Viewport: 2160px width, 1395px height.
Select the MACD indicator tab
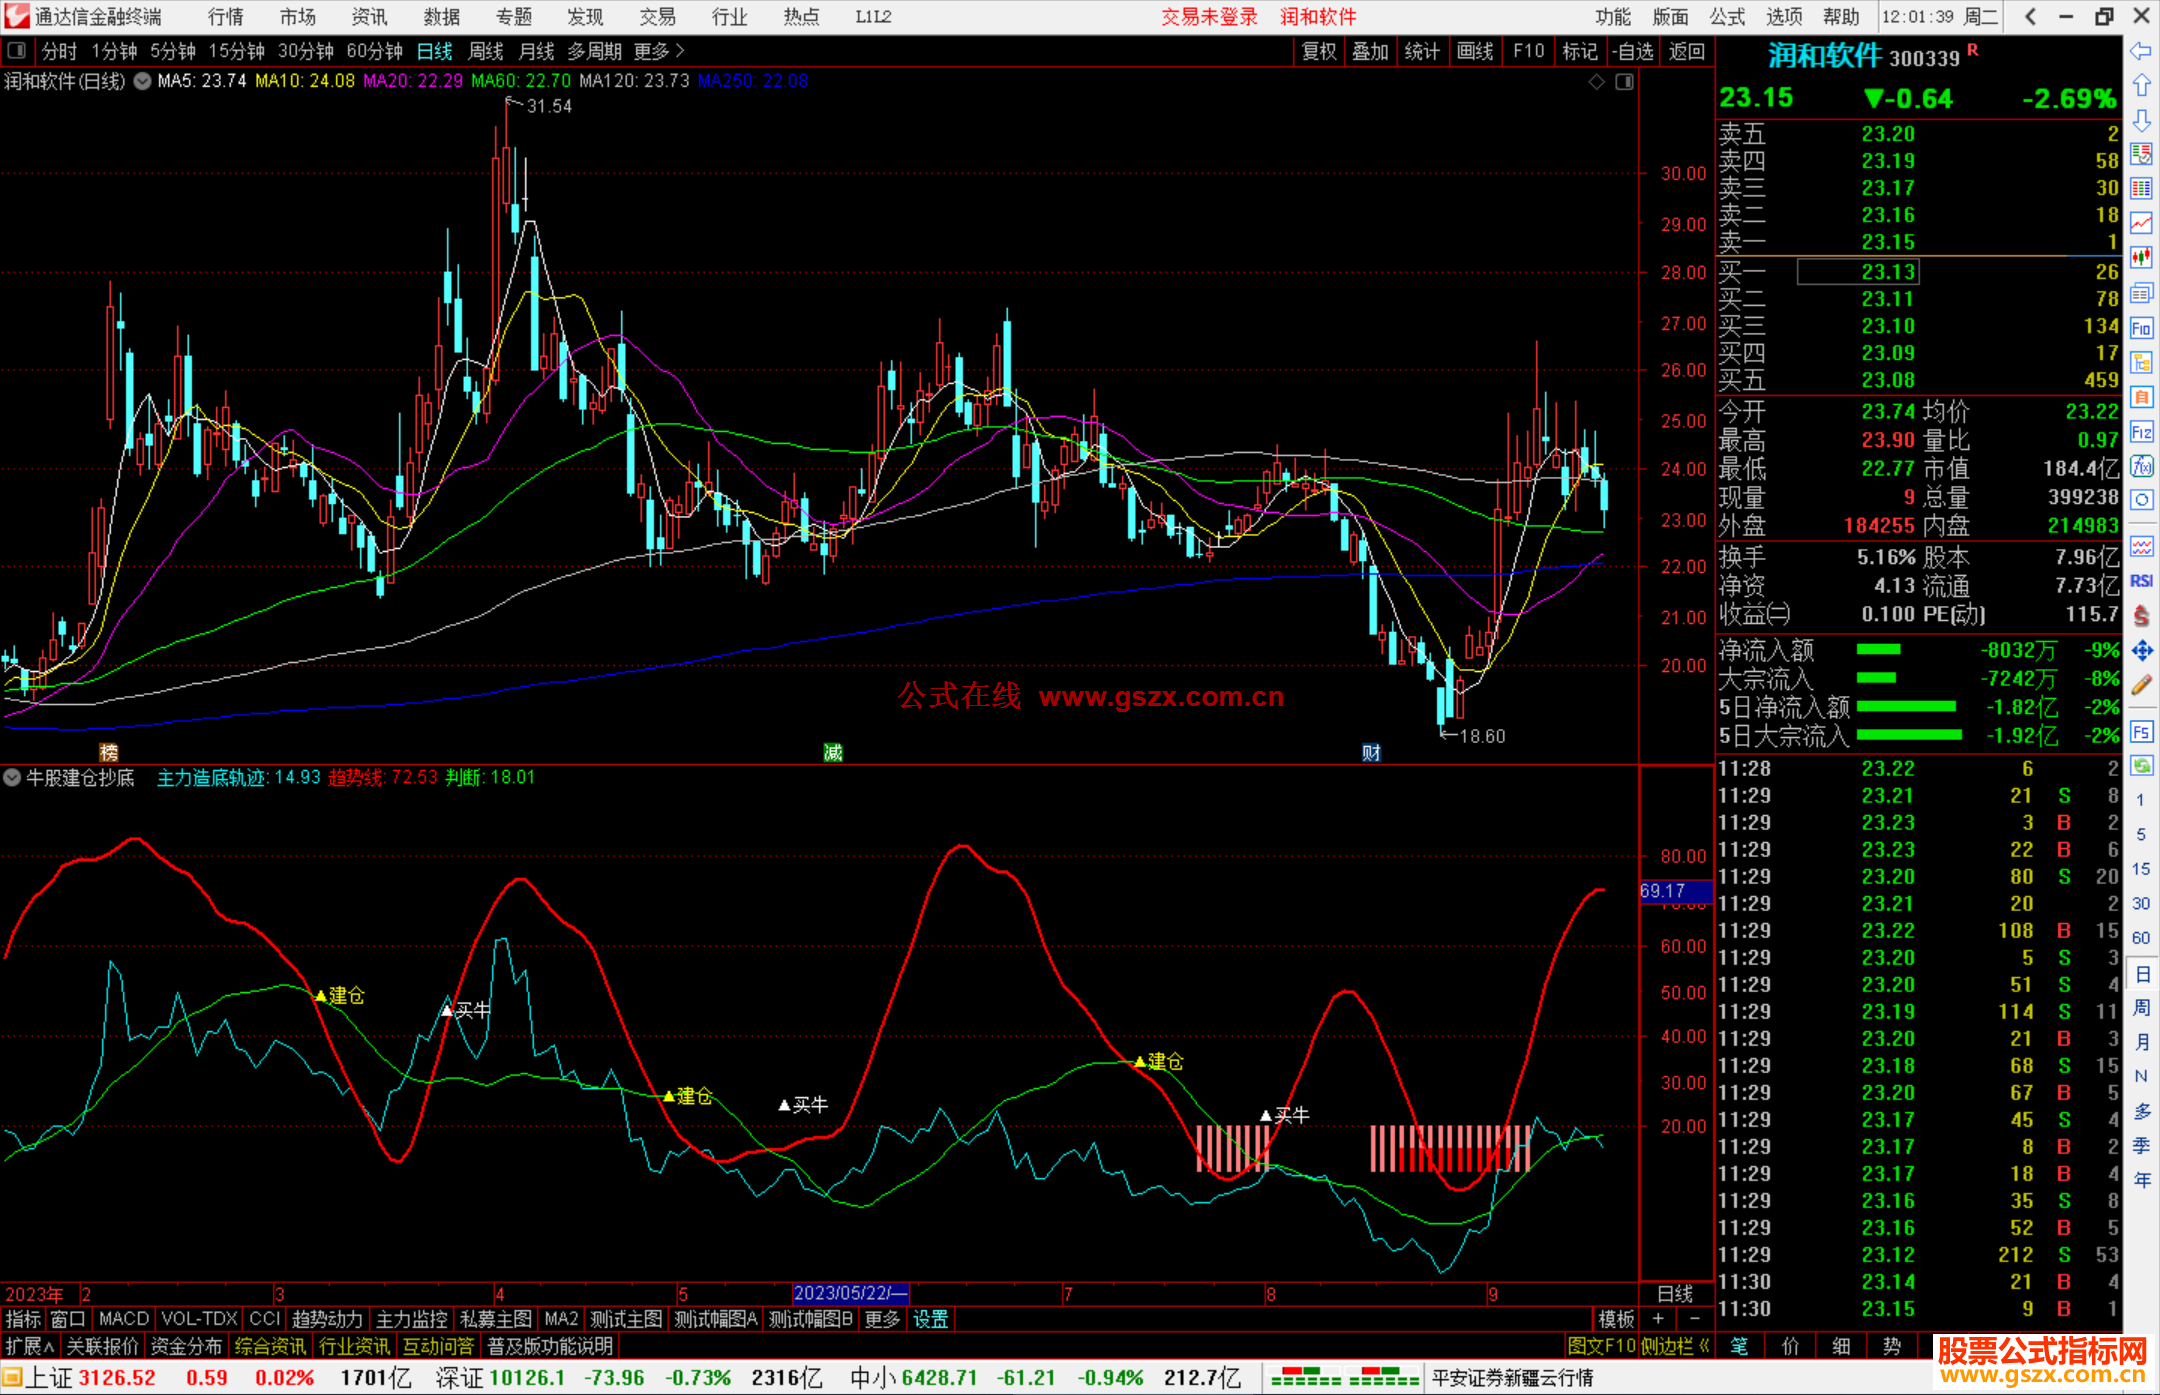point(124,1319)
